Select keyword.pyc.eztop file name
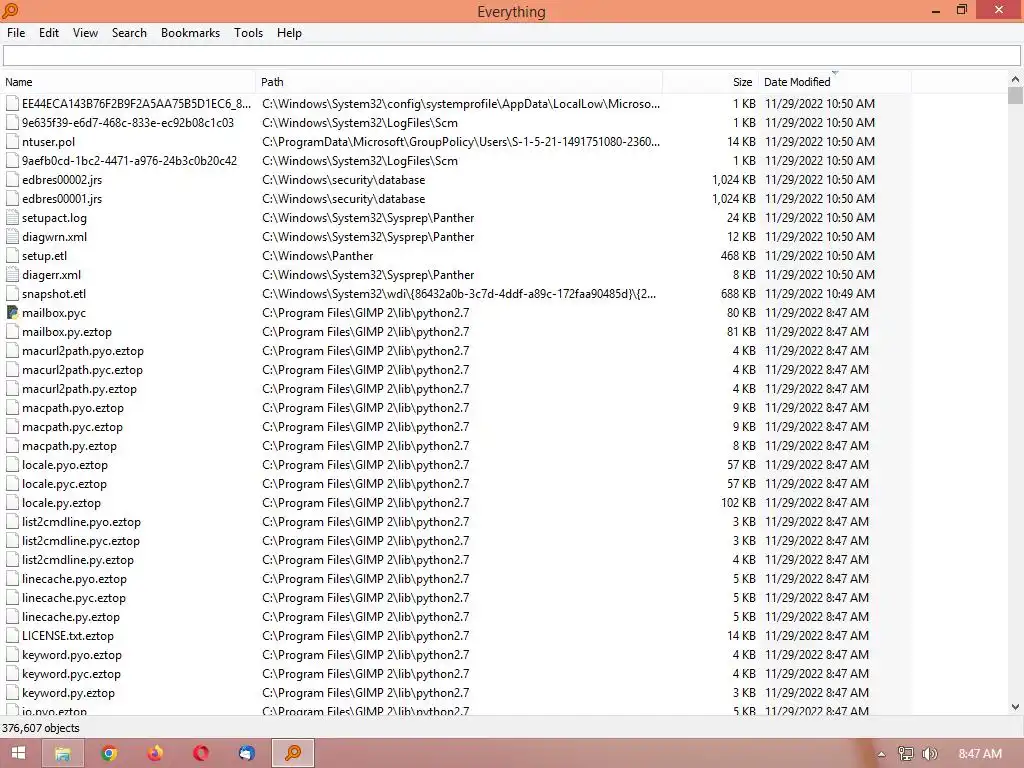Image resolution: width=1024 pixels, height=768 pixels. (x=71, y=673)
